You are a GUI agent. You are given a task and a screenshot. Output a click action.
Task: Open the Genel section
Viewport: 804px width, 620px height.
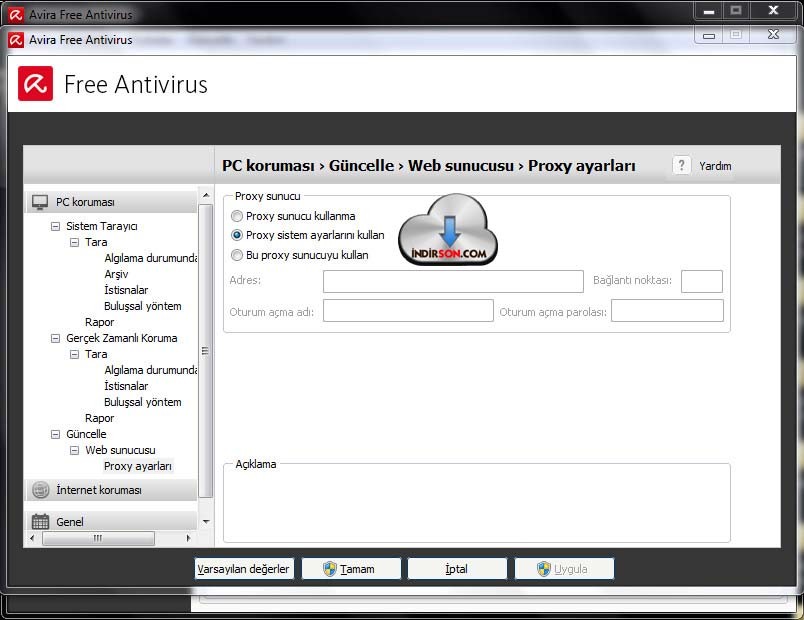click(111, 522)
